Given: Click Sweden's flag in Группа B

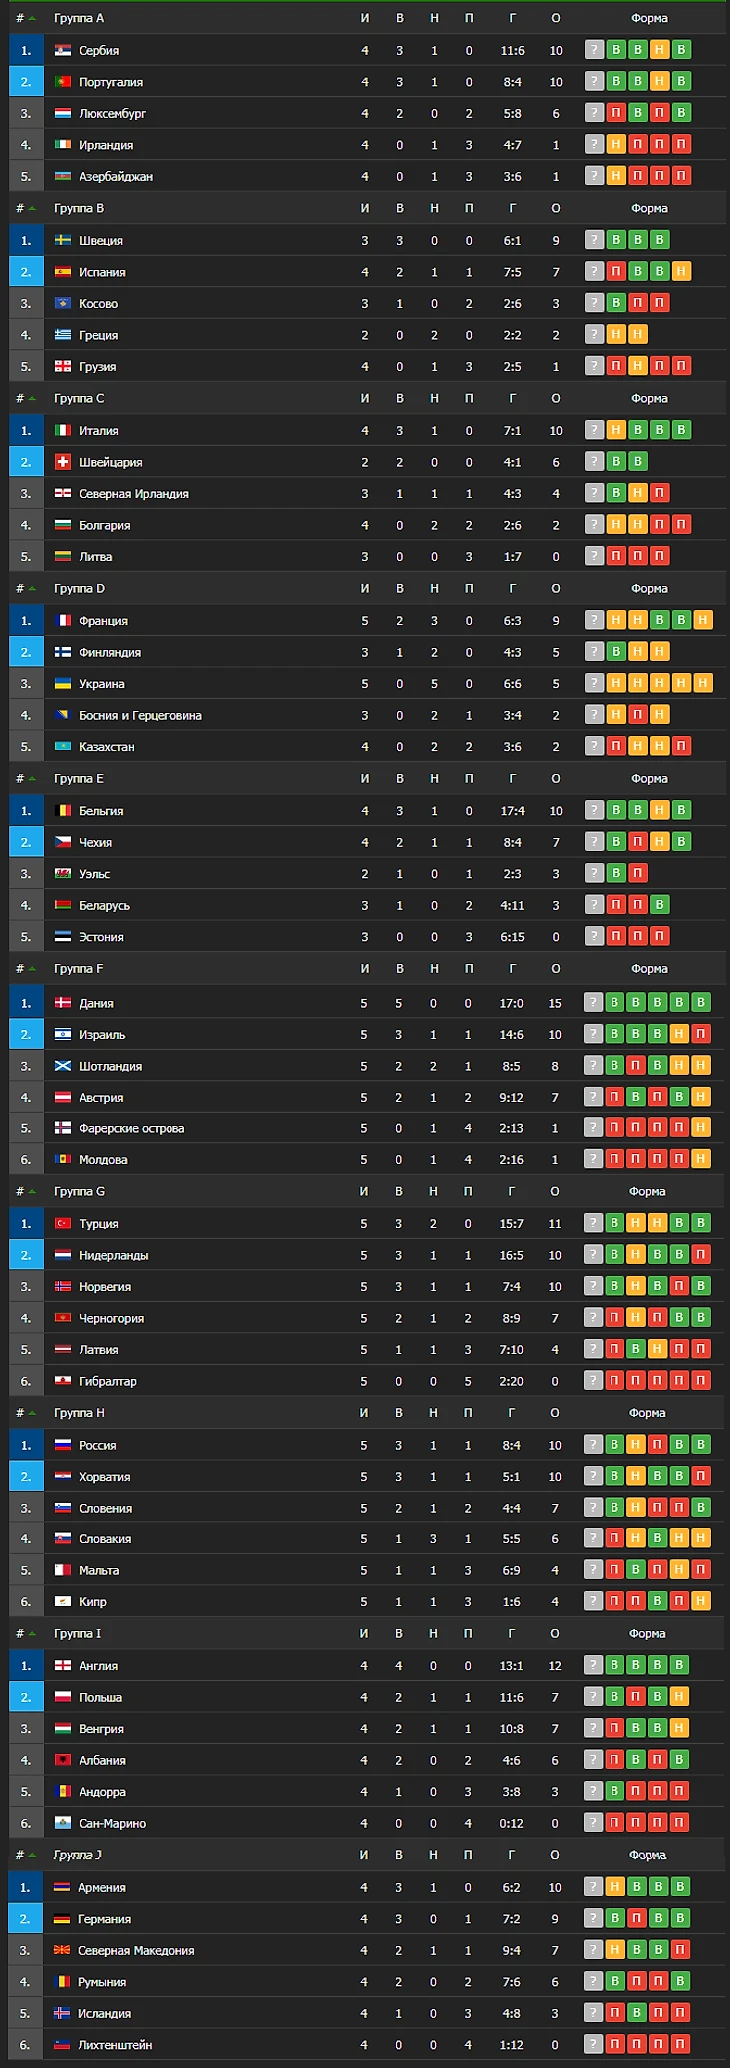Looking at the screenshot, I should [x=62, y=241].
